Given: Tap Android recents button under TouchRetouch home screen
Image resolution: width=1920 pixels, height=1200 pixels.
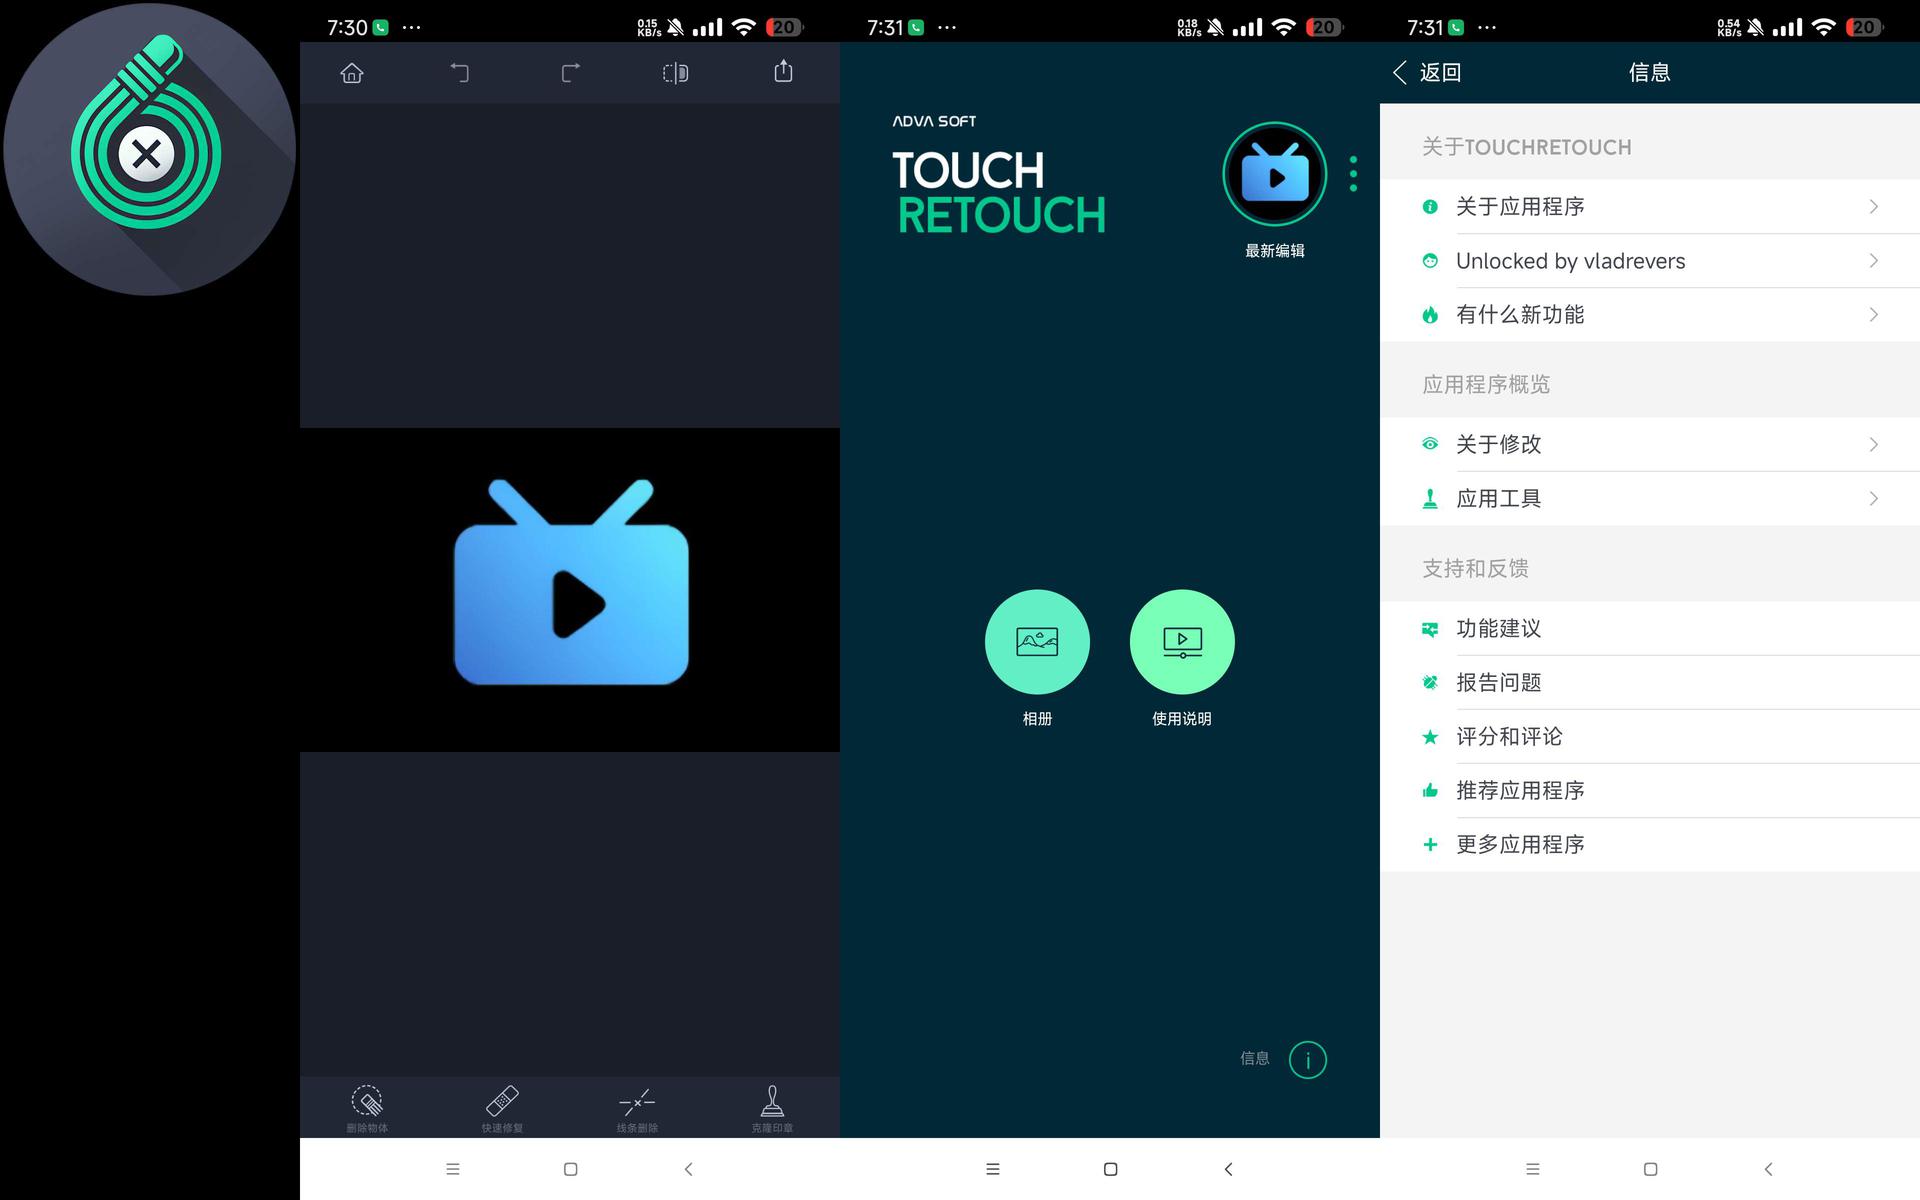Looking at the screenshot, I should pos(993,1169).
